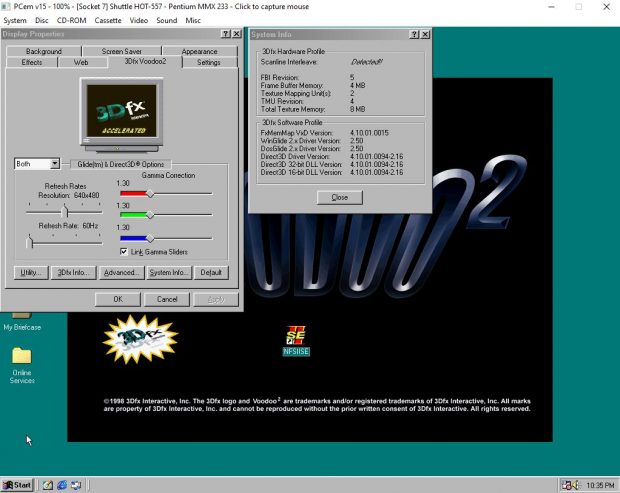
Task: Toggle Link Gamma Sliders checkbox
Action: [x=124, y=251]
